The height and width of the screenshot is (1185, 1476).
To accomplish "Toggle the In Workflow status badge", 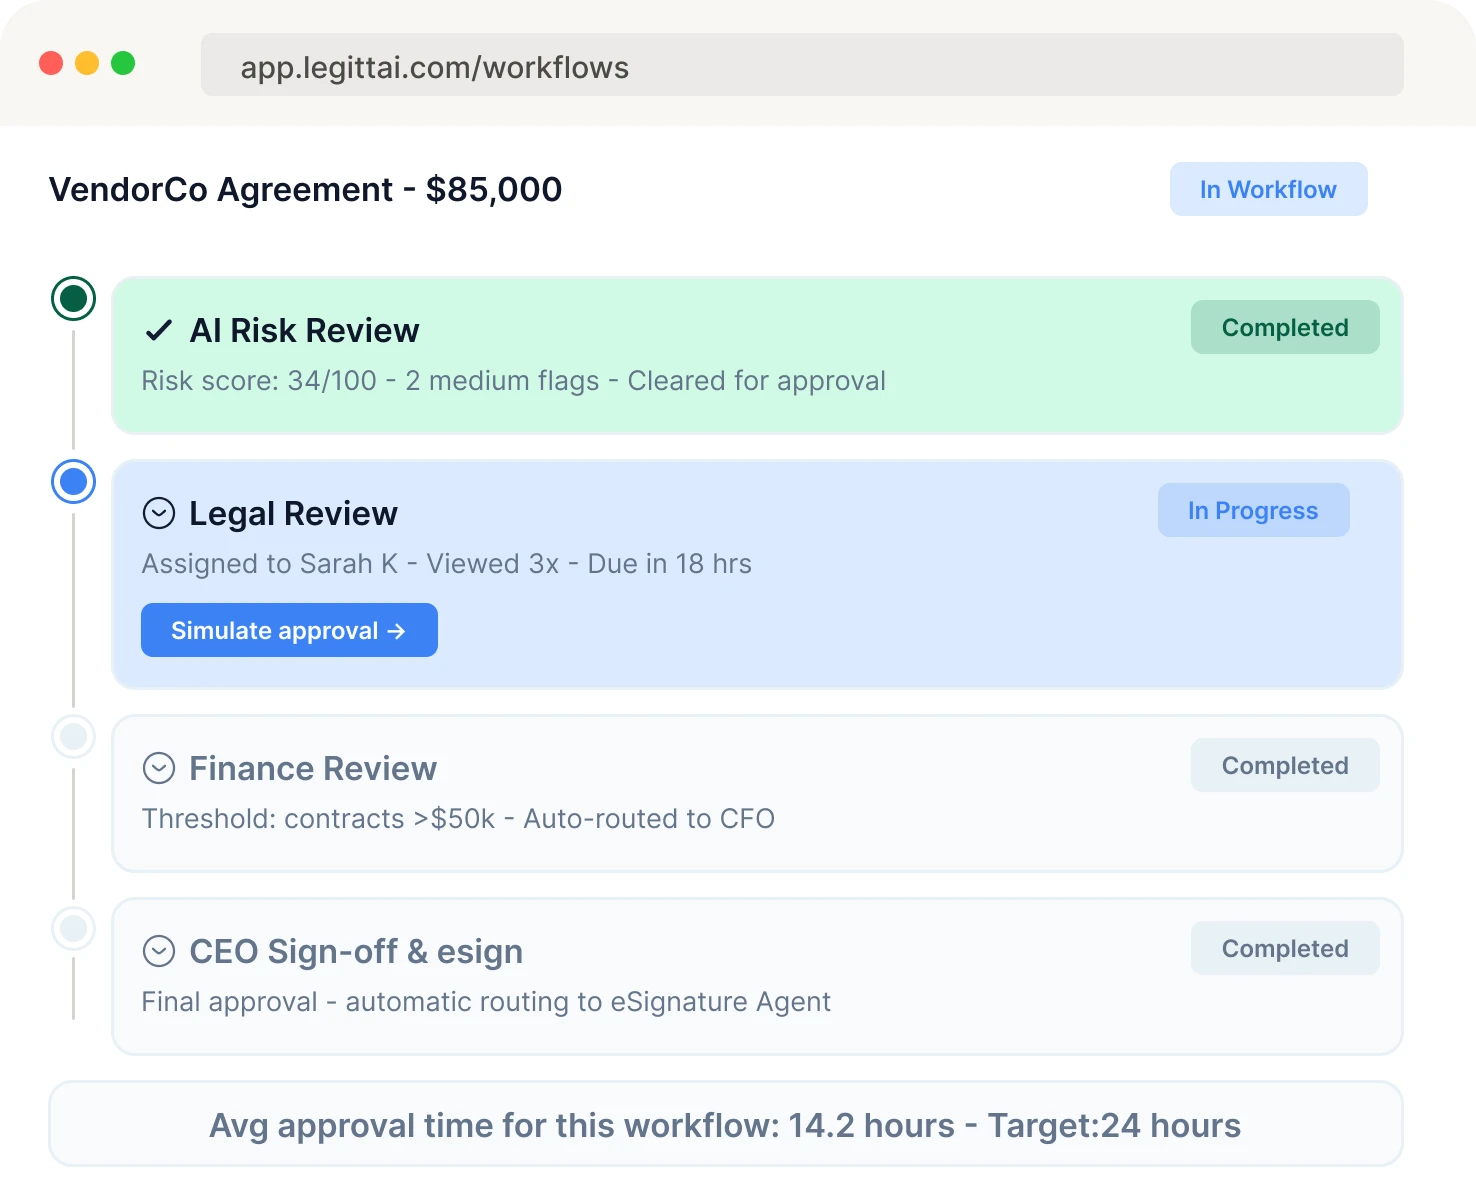I will 1268,189.
